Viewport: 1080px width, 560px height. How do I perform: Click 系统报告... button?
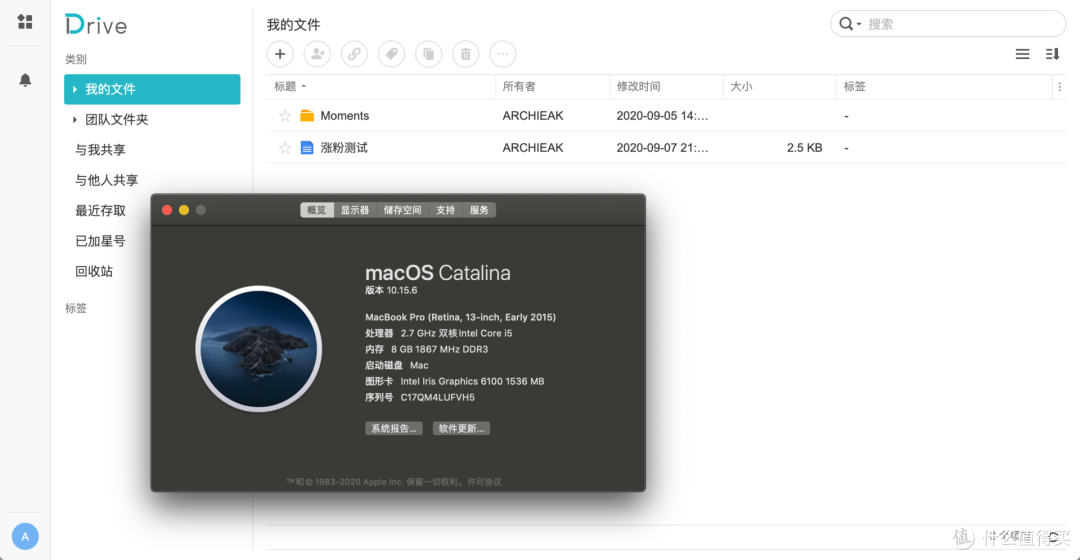click(x=394, y=428)
